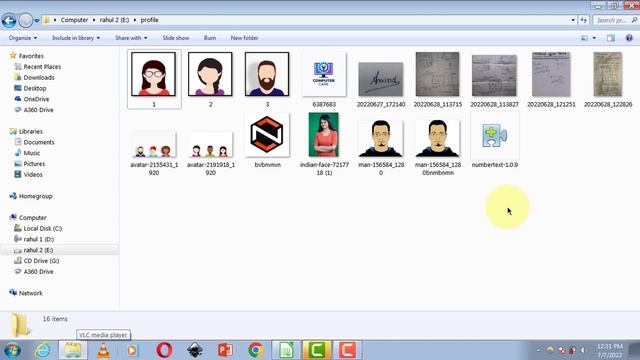
Task: Click Computer in the address bar
Action: tap(74, 20)
